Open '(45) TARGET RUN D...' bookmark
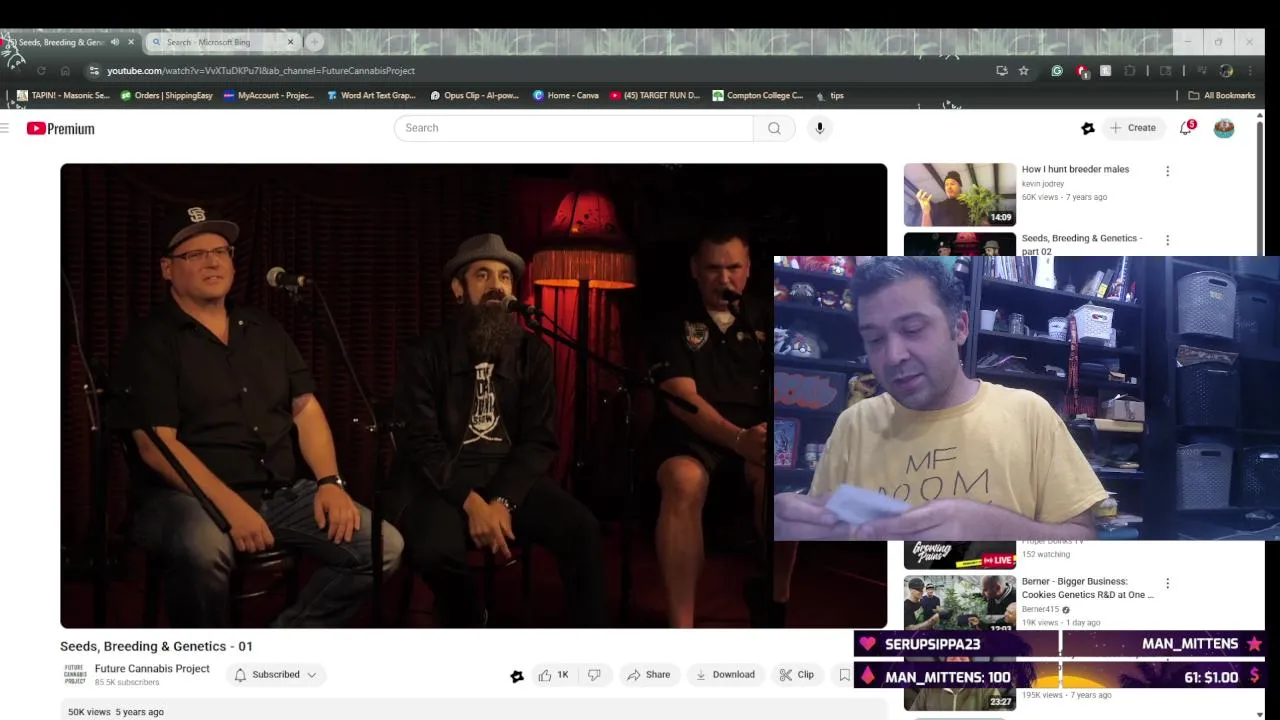This screenshot has height=720, width=1280. coord(656,96)
